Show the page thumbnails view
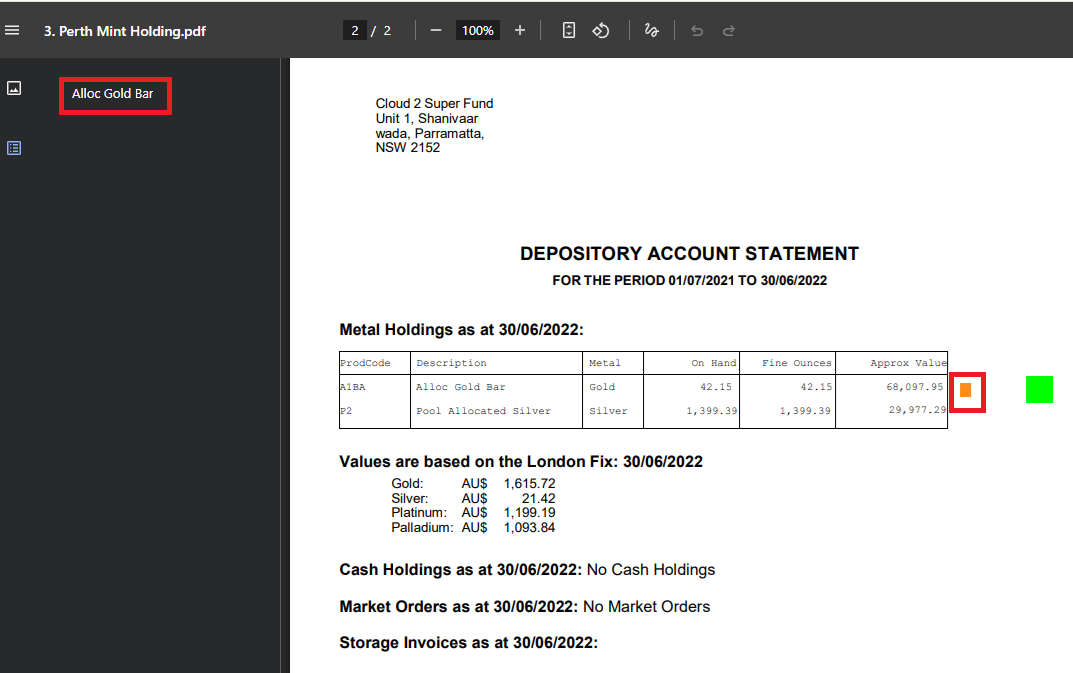 tap(14, 88)
